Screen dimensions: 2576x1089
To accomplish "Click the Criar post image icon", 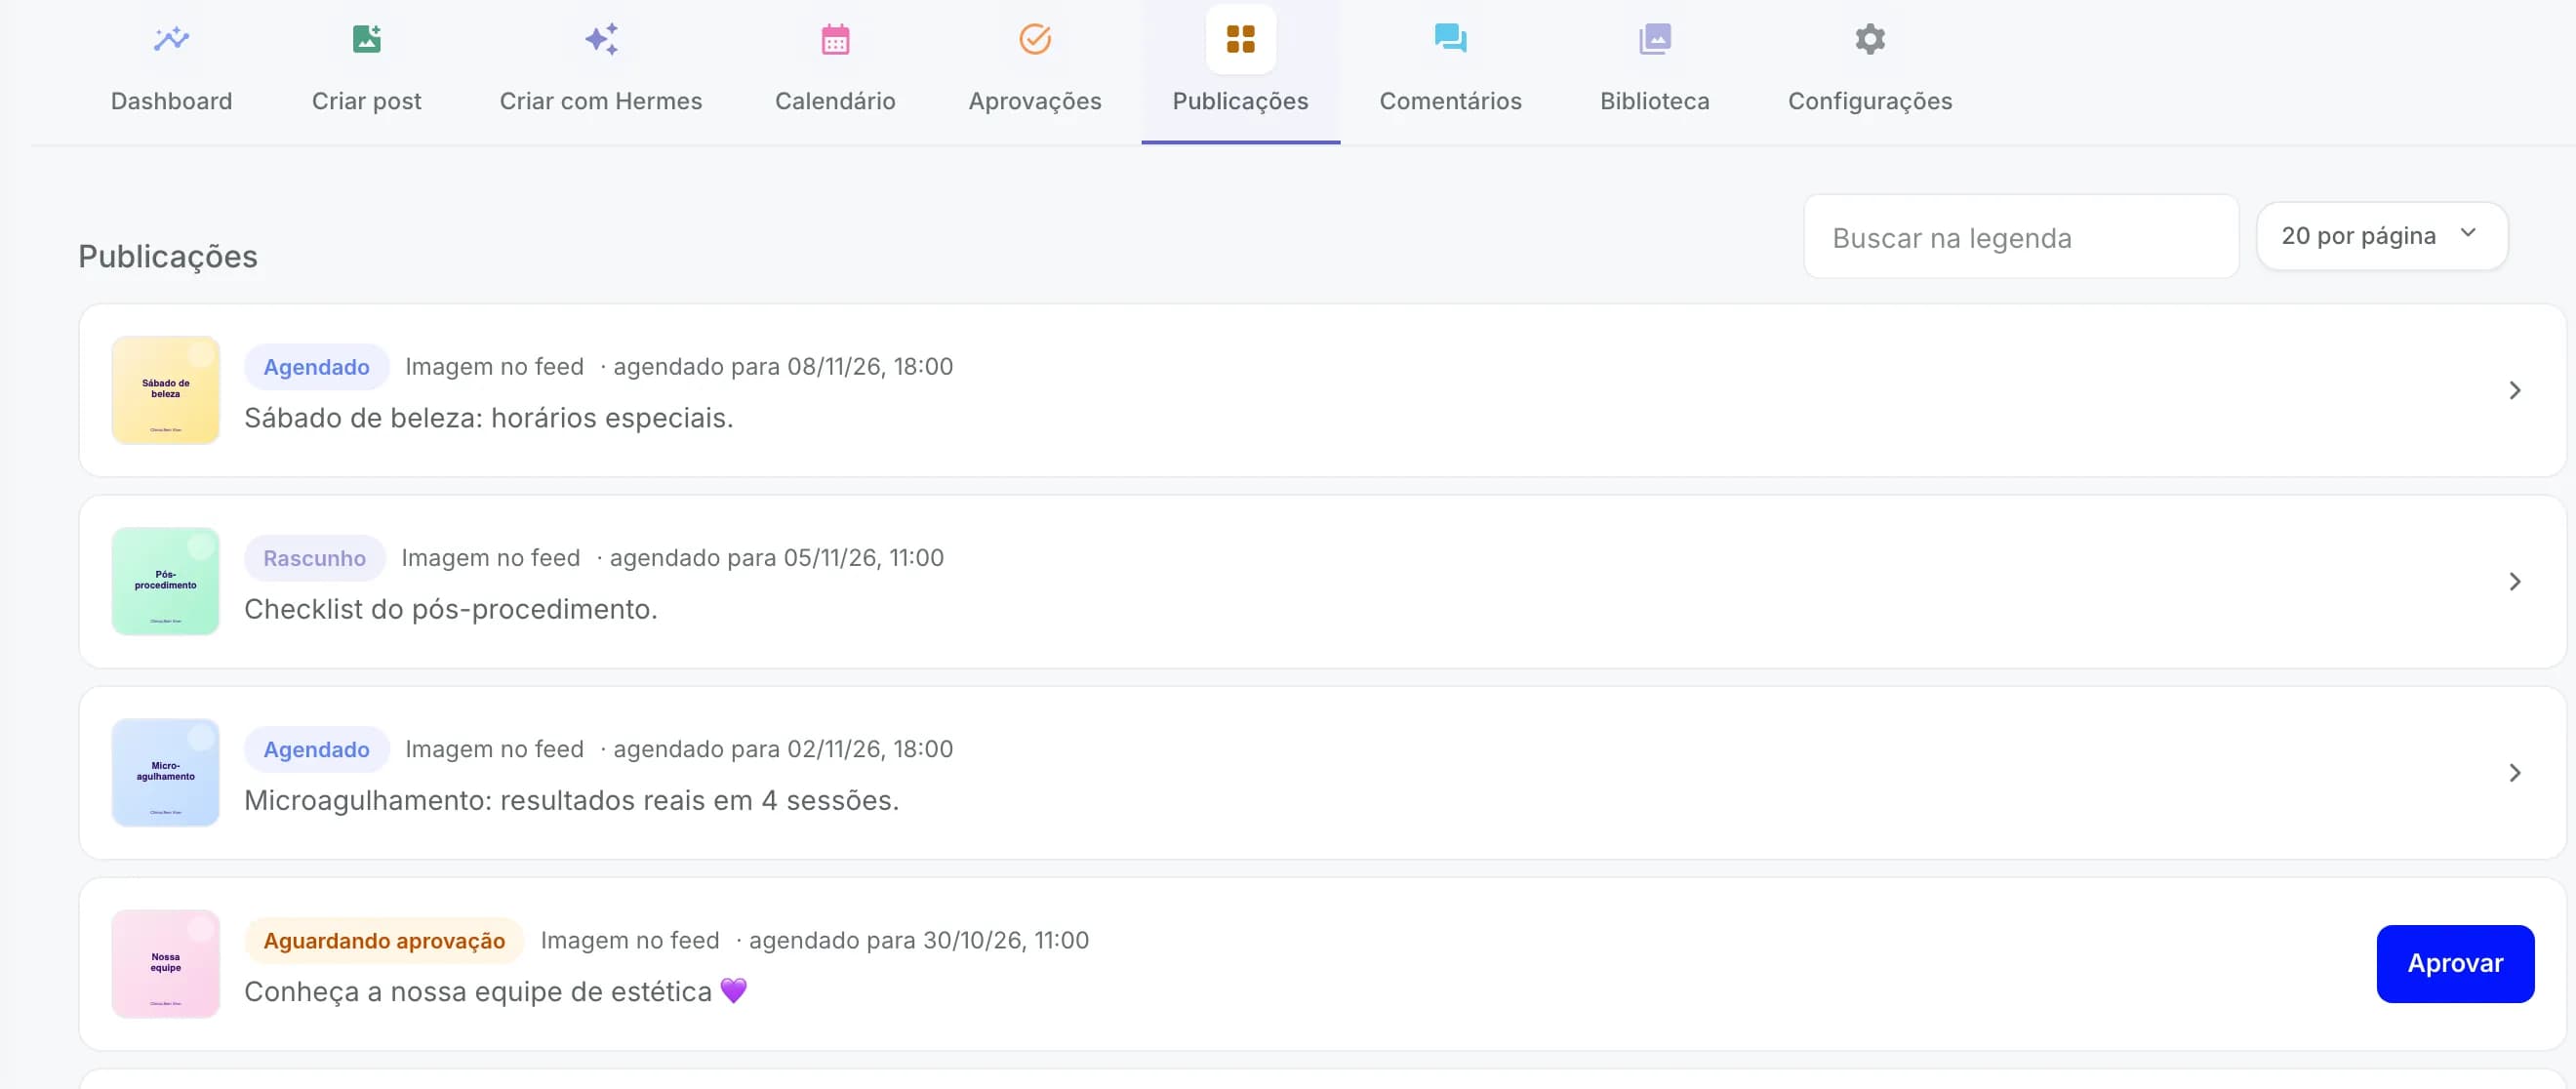I will click(366, 39).
